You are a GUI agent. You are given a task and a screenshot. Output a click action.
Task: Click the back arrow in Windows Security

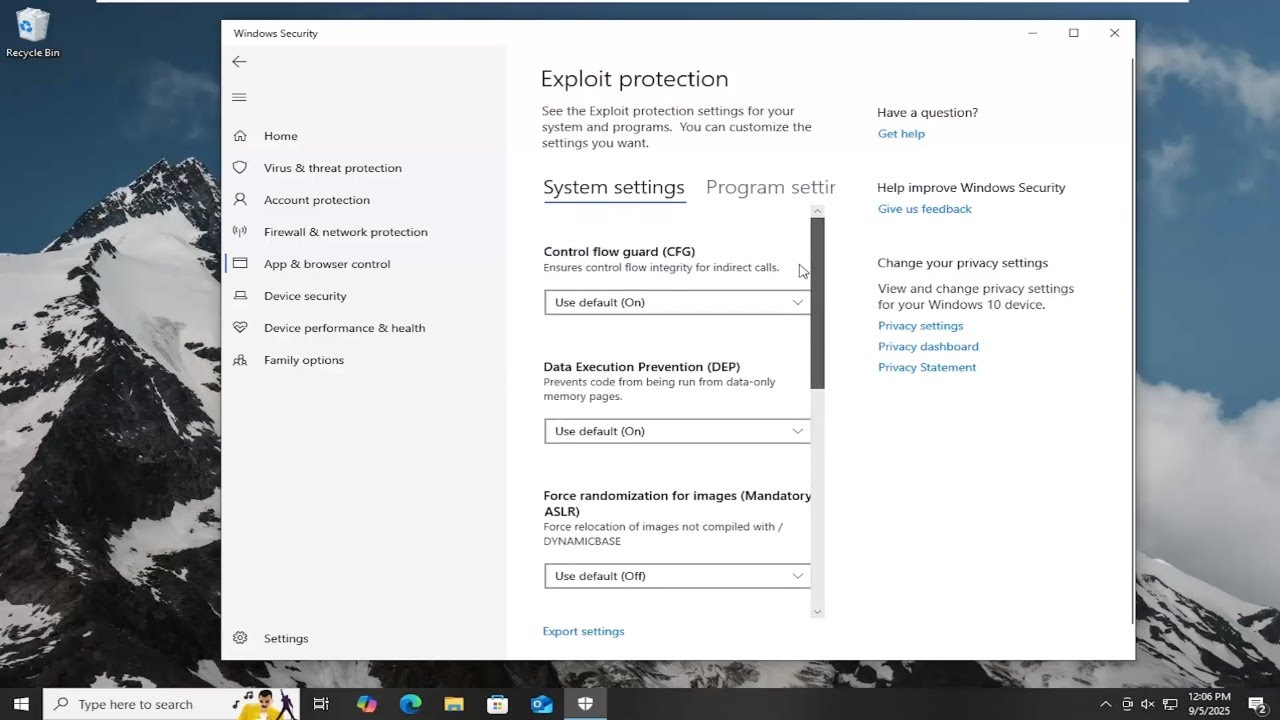[239, 62]
